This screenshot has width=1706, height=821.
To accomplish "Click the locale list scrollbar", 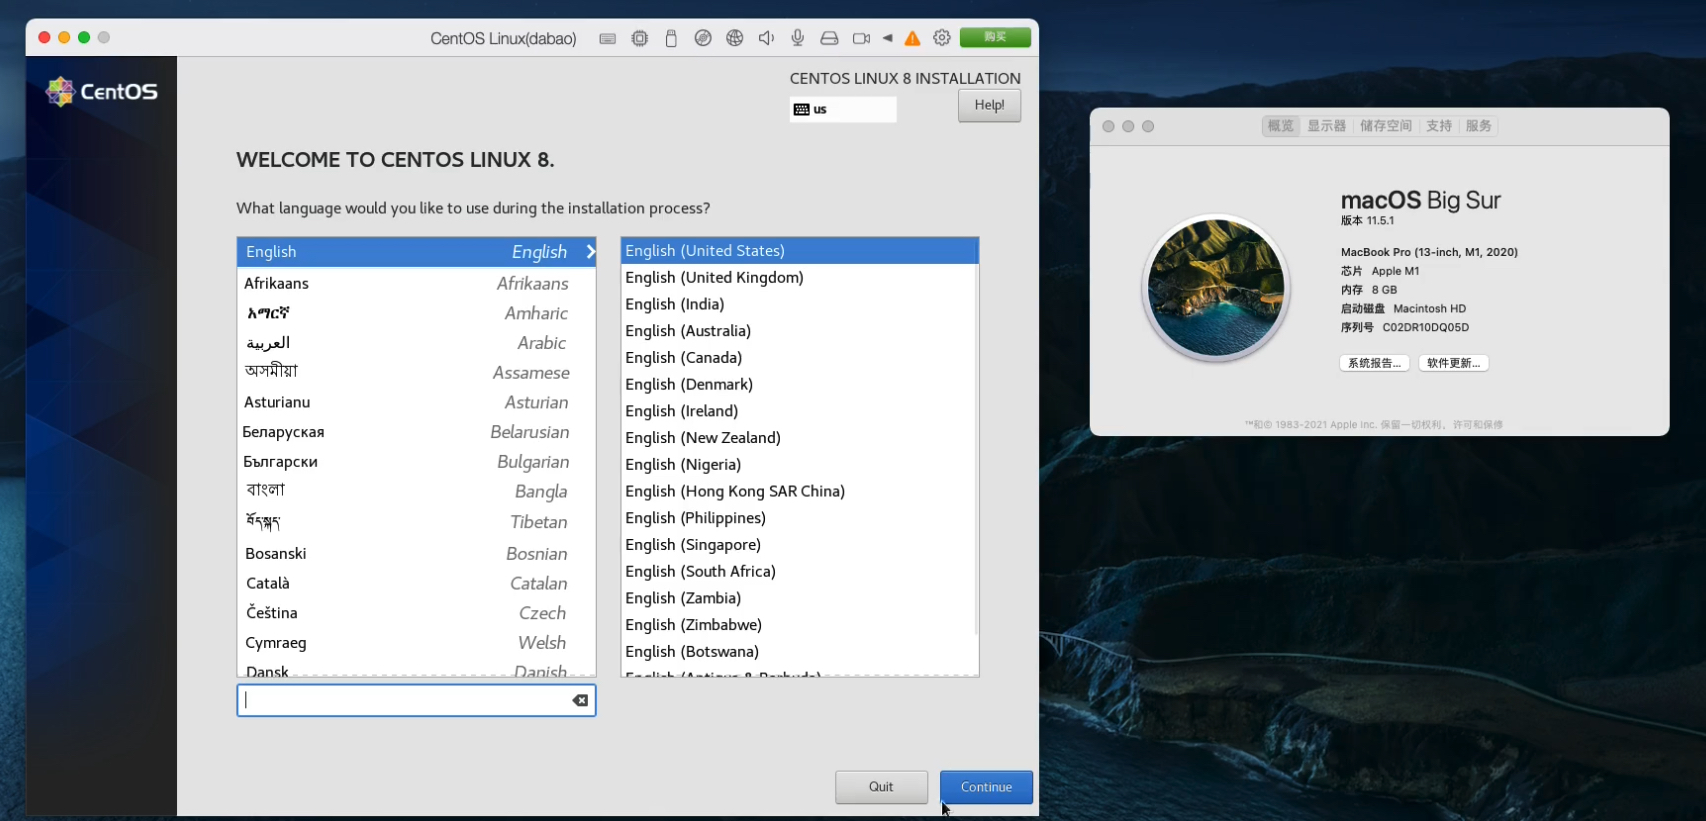I will pos(976,450).
